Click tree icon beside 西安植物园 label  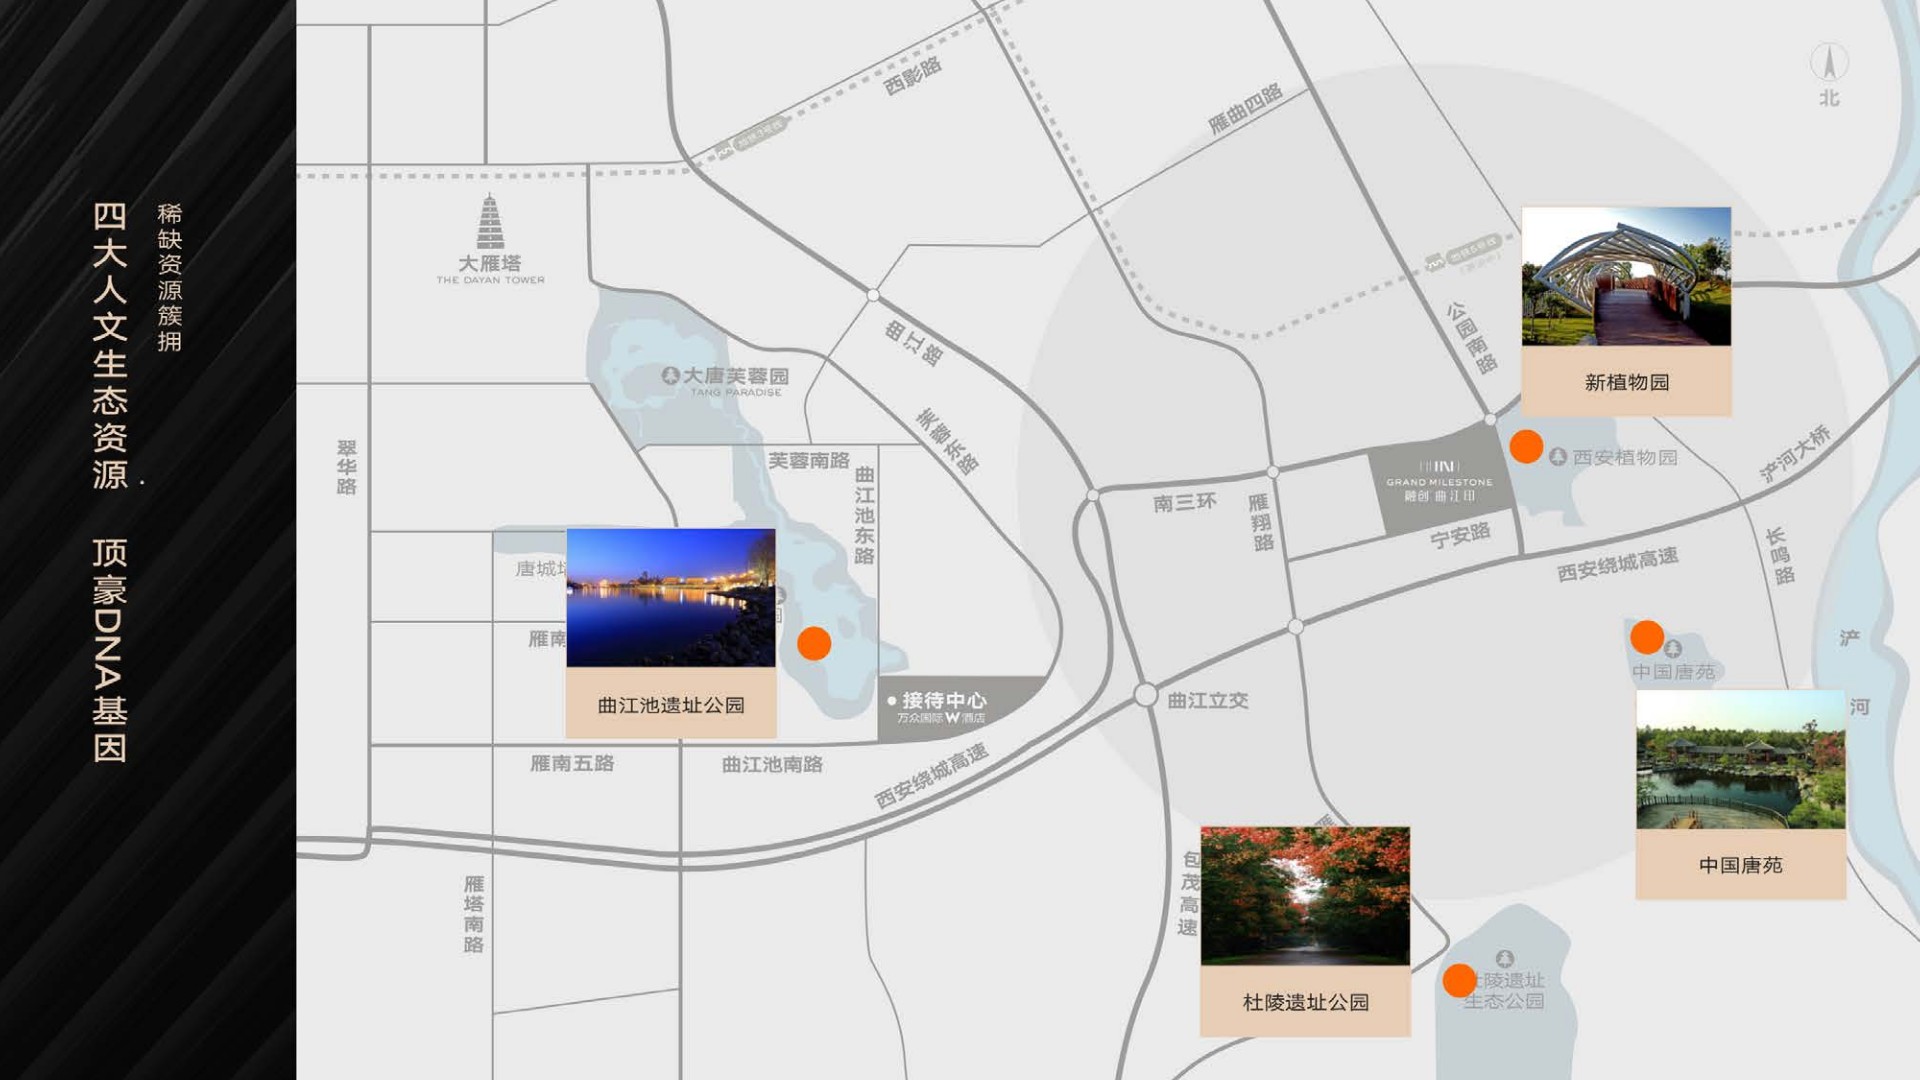(x=1558, y=457)
